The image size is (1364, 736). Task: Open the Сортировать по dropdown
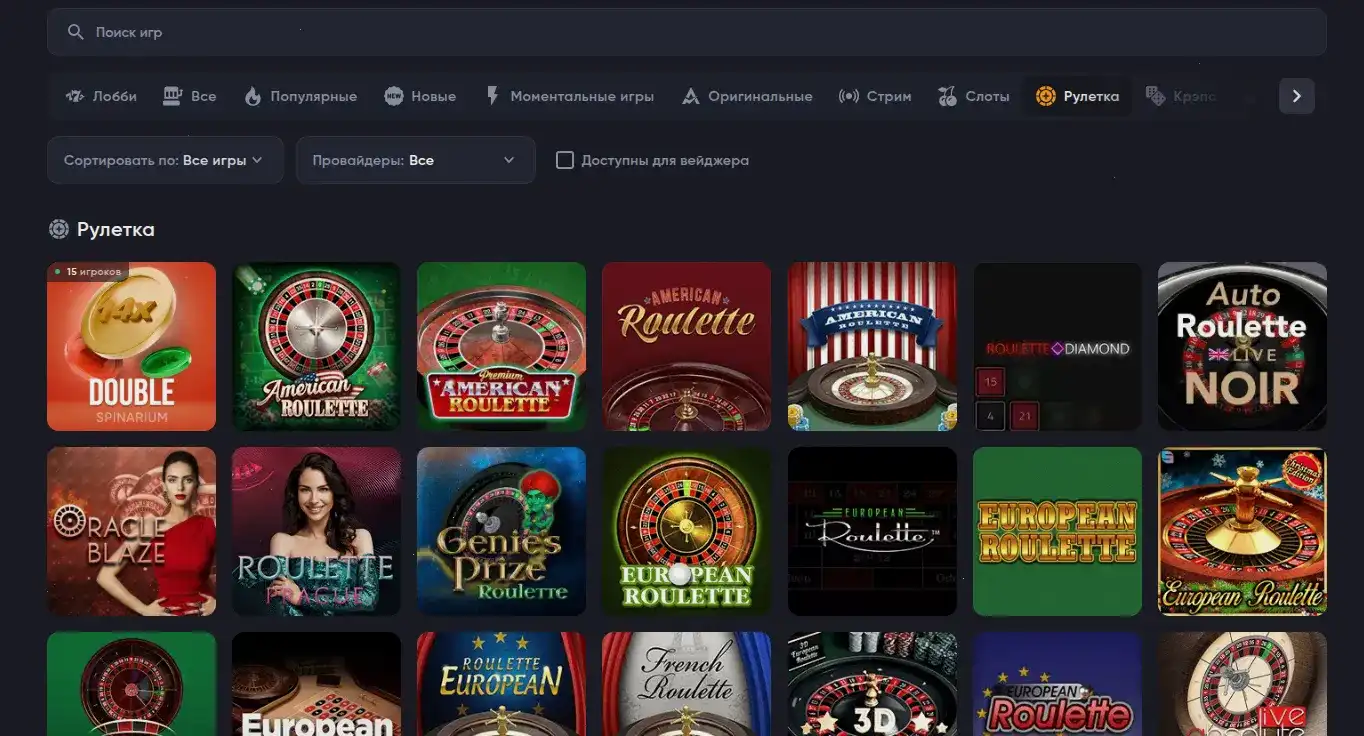pos(165,159)
